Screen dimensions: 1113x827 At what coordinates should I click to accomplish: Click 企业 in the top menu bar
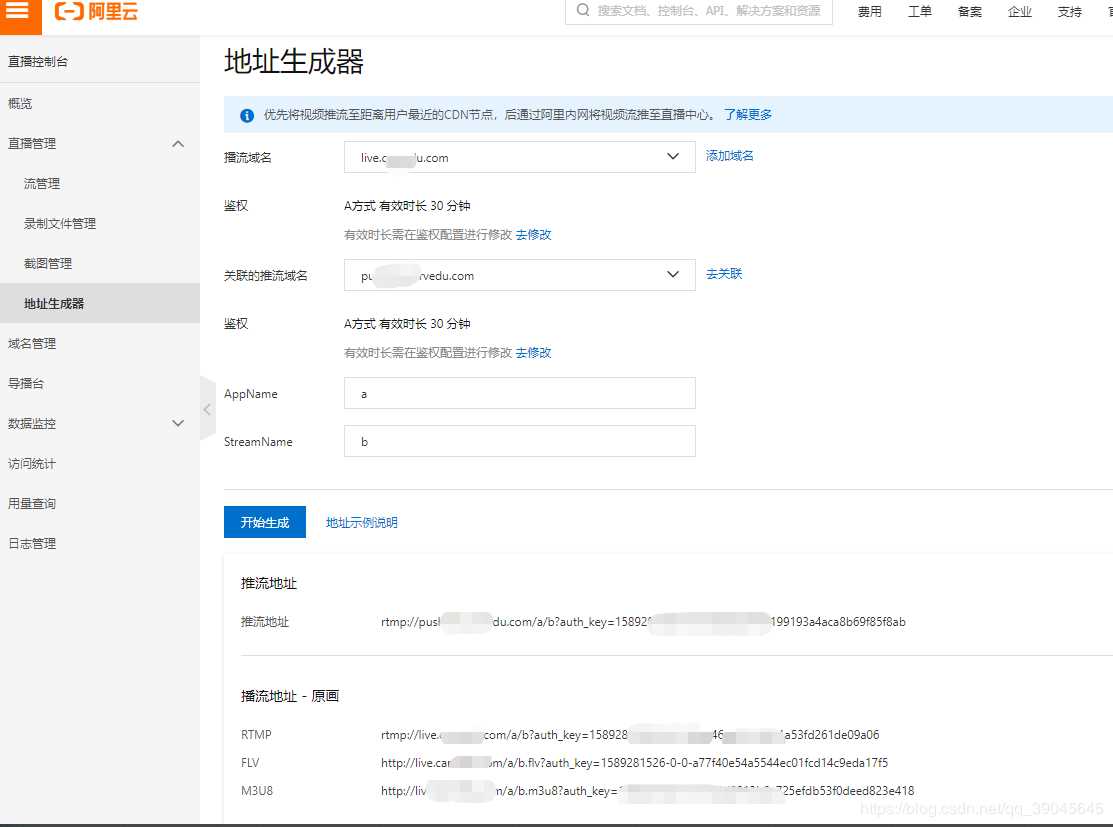pyautogui.click(x=1019, y=12)
